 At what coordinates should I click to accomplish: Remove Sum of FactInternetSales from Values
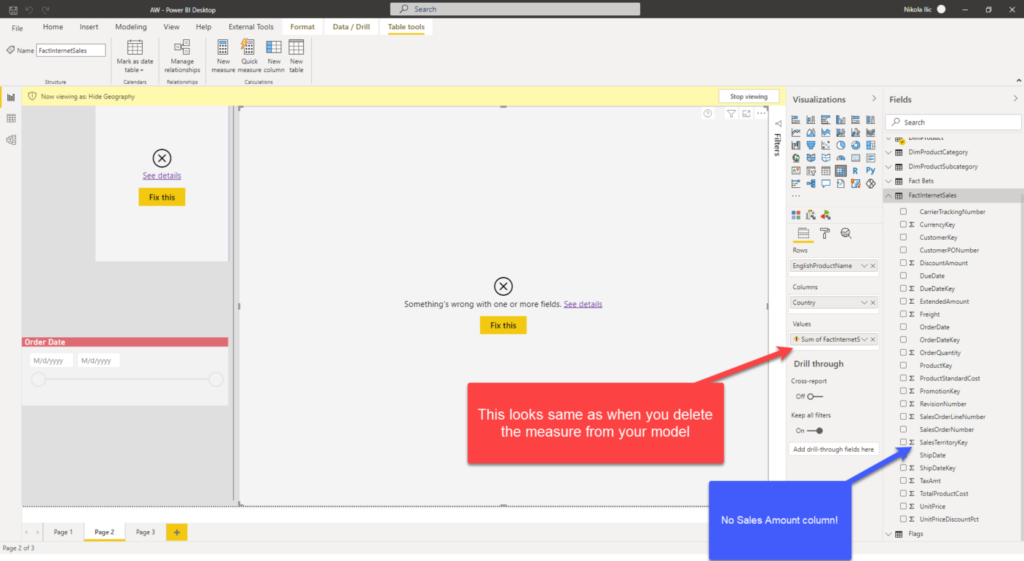pos(873,340)
